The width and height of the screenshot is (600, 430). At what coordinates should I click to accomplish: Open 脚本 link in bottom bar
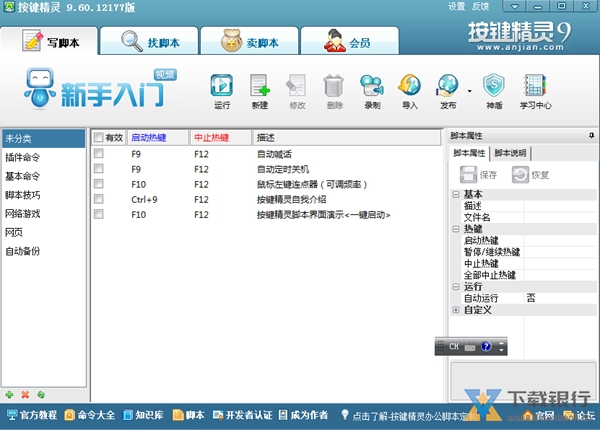tap(188, 415)
